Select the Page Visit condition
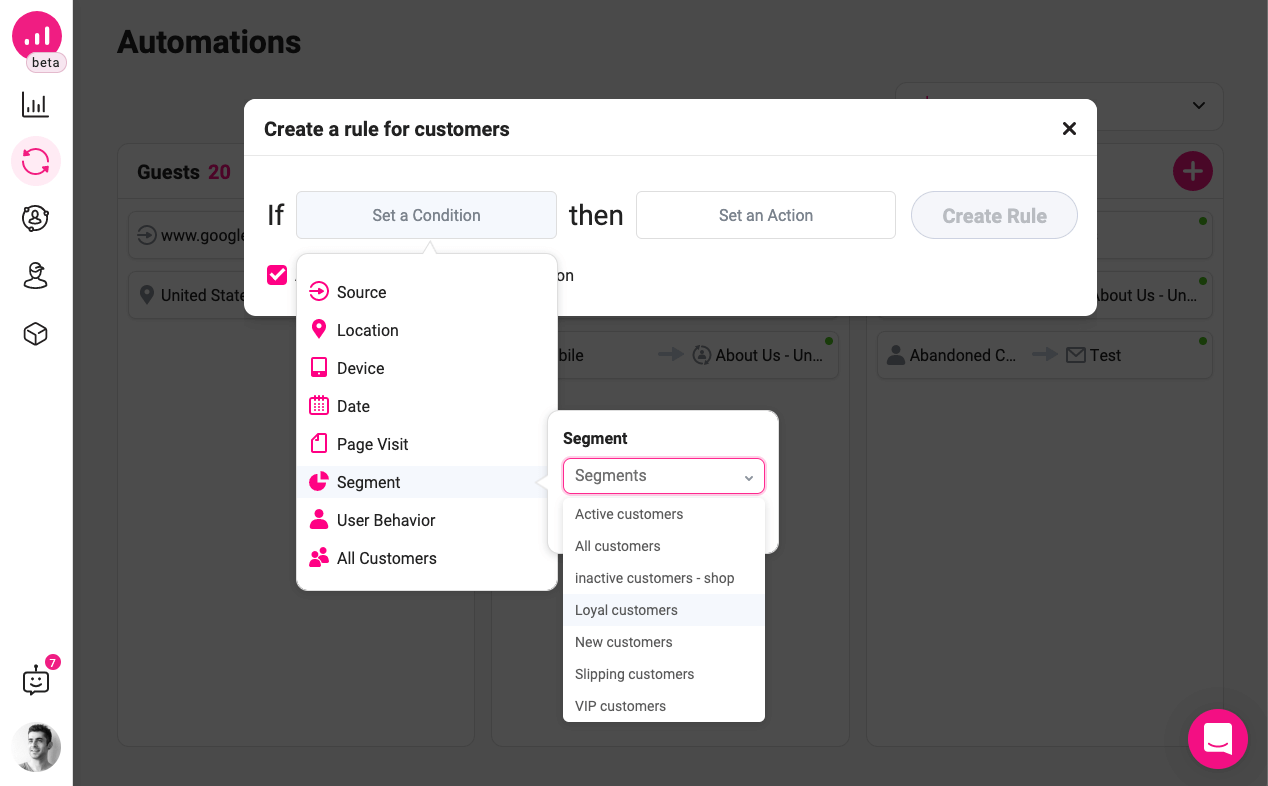This screenshot has height=786, width=1268. pyautogui.click(x=427, y=444)
